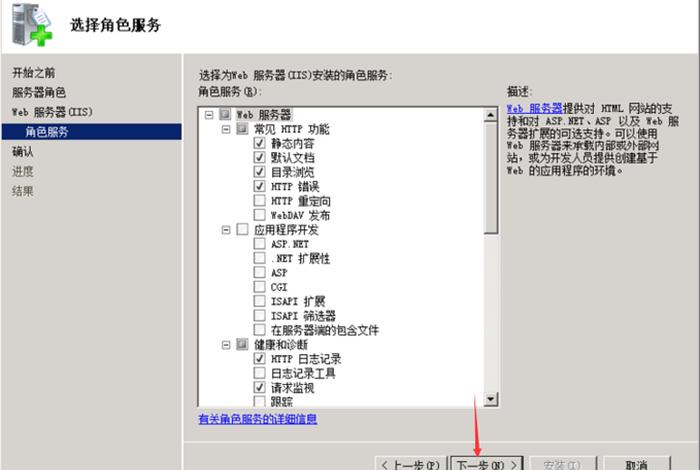Toggle the HTTP 错误 checkbox

pos(259,186)
